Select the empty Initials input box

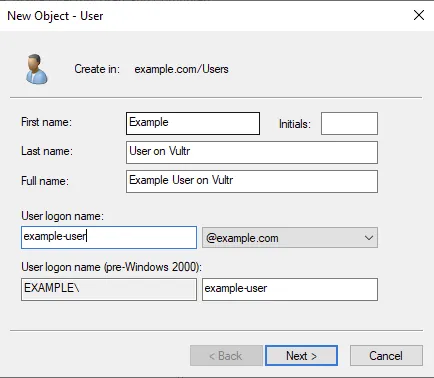pos(349,123)
